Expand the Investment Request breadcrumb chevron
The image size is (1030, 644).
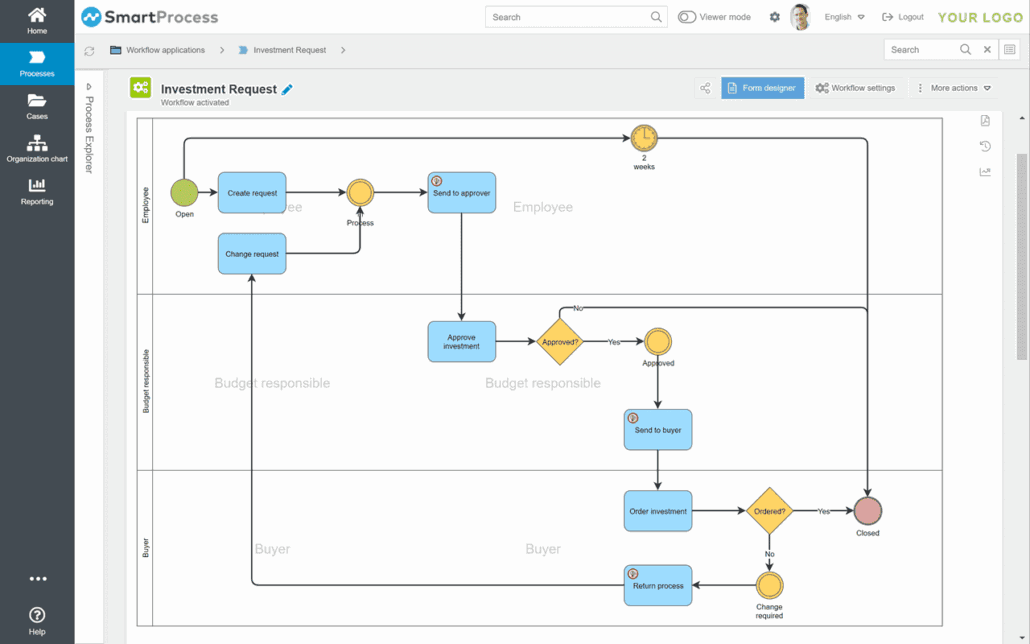(x=343, y=49)
